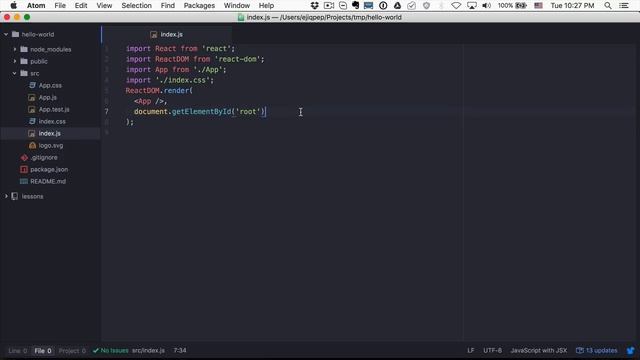Image resolution: width=640 pixels, height=360 pixels.
Task: Click the blue bird status bar icon
Action: point(631,351)
